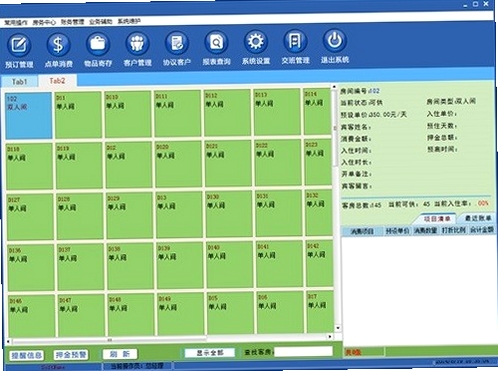The image size is (498, 371).
Task: Click the 点单消费 dollar-sign icon
Action: click(x=58, y=45)
